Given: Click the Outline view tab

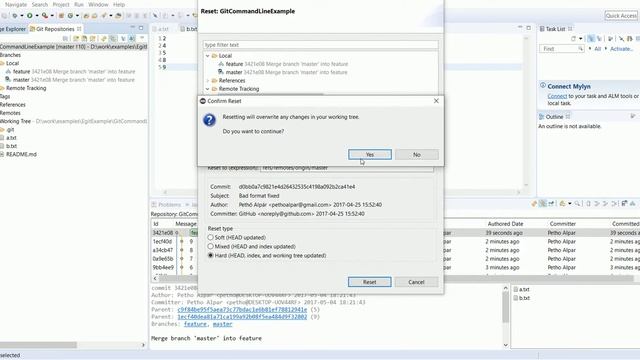Looking at the screenshot, I should pyautogui.click(x=554, y=117).
